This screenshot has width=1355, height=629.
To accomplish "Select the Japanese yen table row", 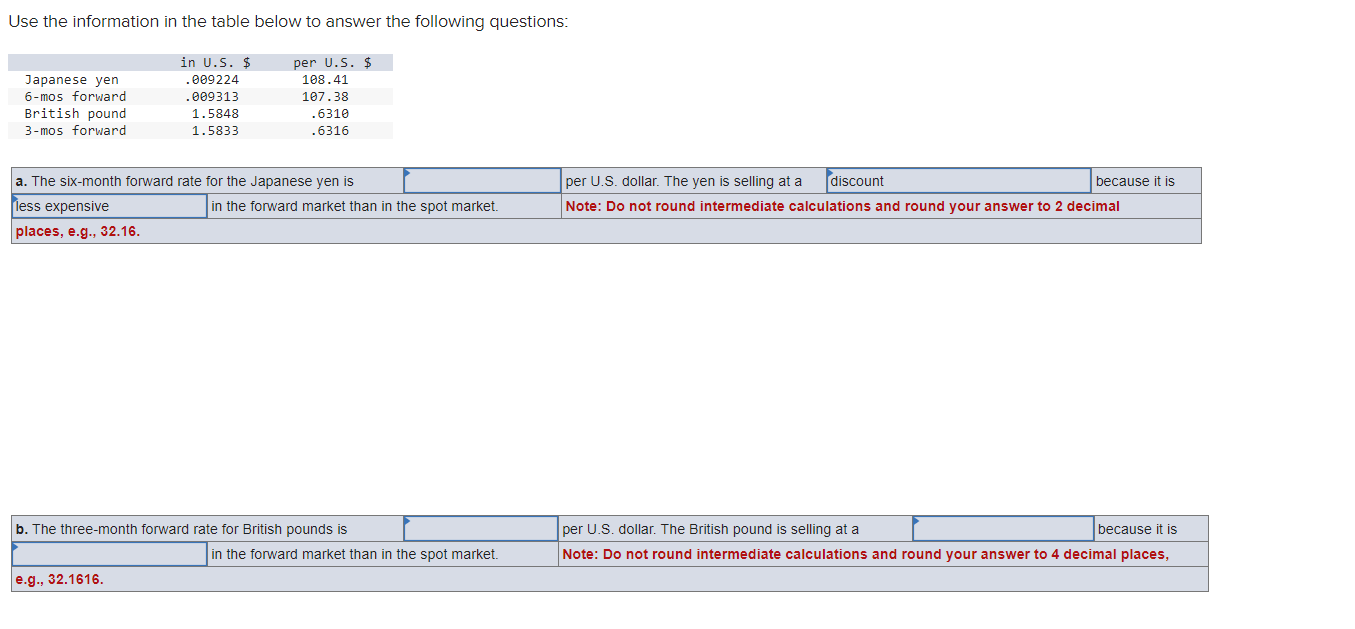I will 70,79.
